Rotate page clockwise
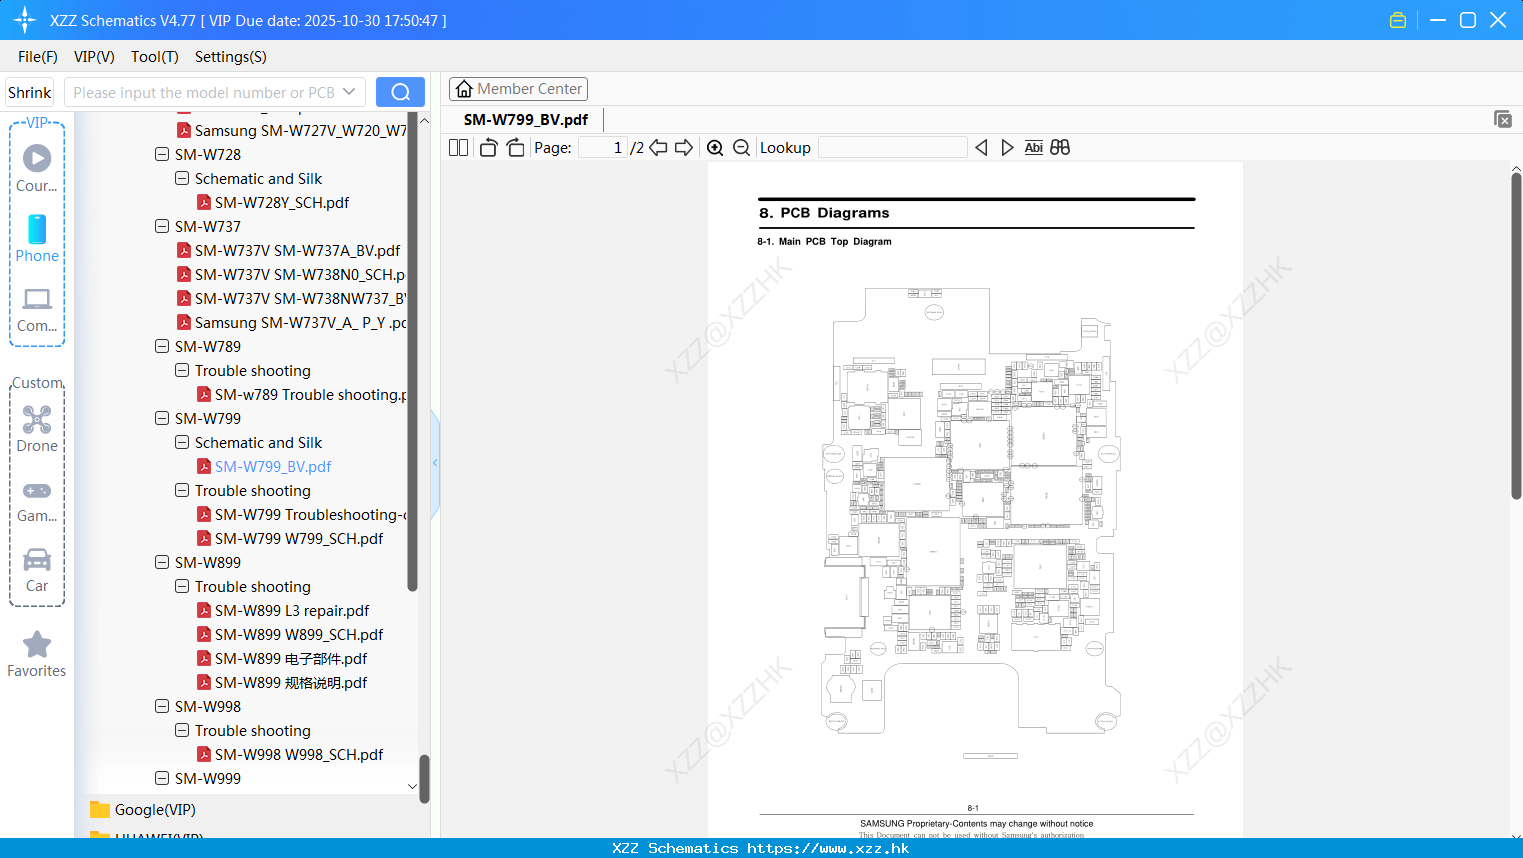This screenshot has height=858, width=1523. tap(515, 147)
